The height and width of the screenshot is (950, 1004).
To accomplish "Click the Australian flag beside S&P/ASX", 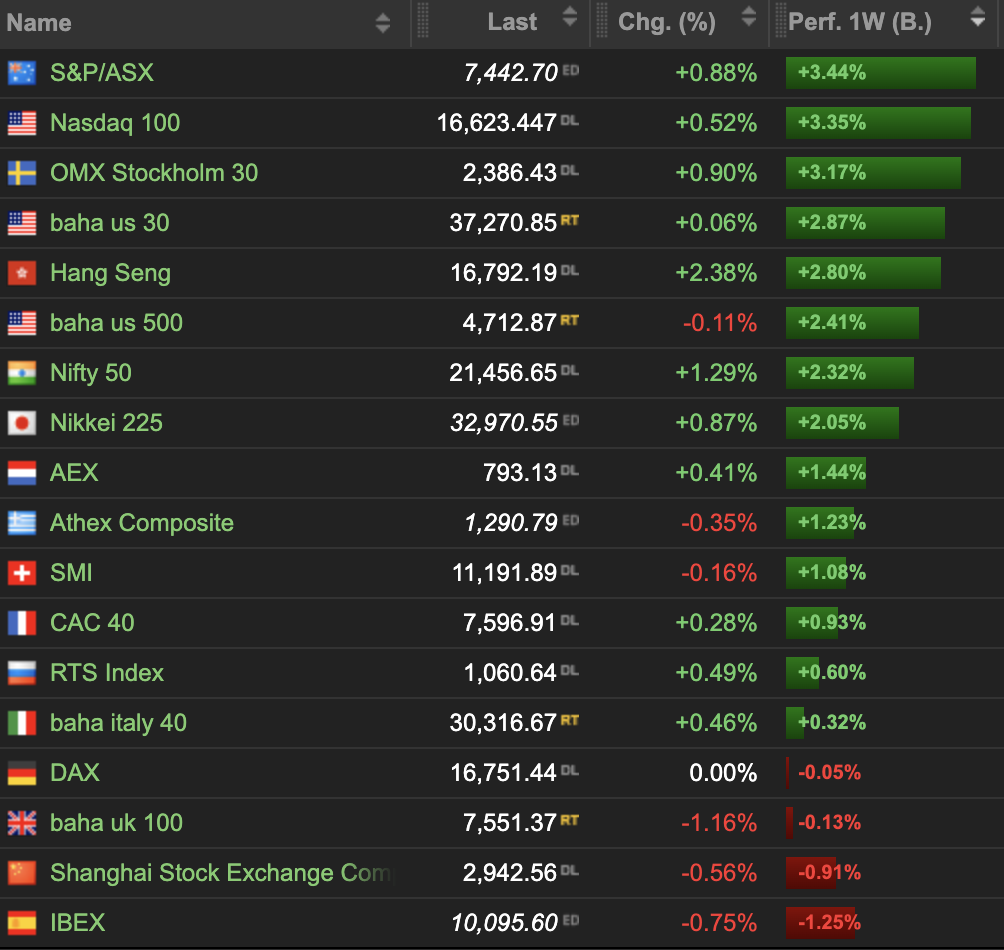I will click(x=22, y=73).
